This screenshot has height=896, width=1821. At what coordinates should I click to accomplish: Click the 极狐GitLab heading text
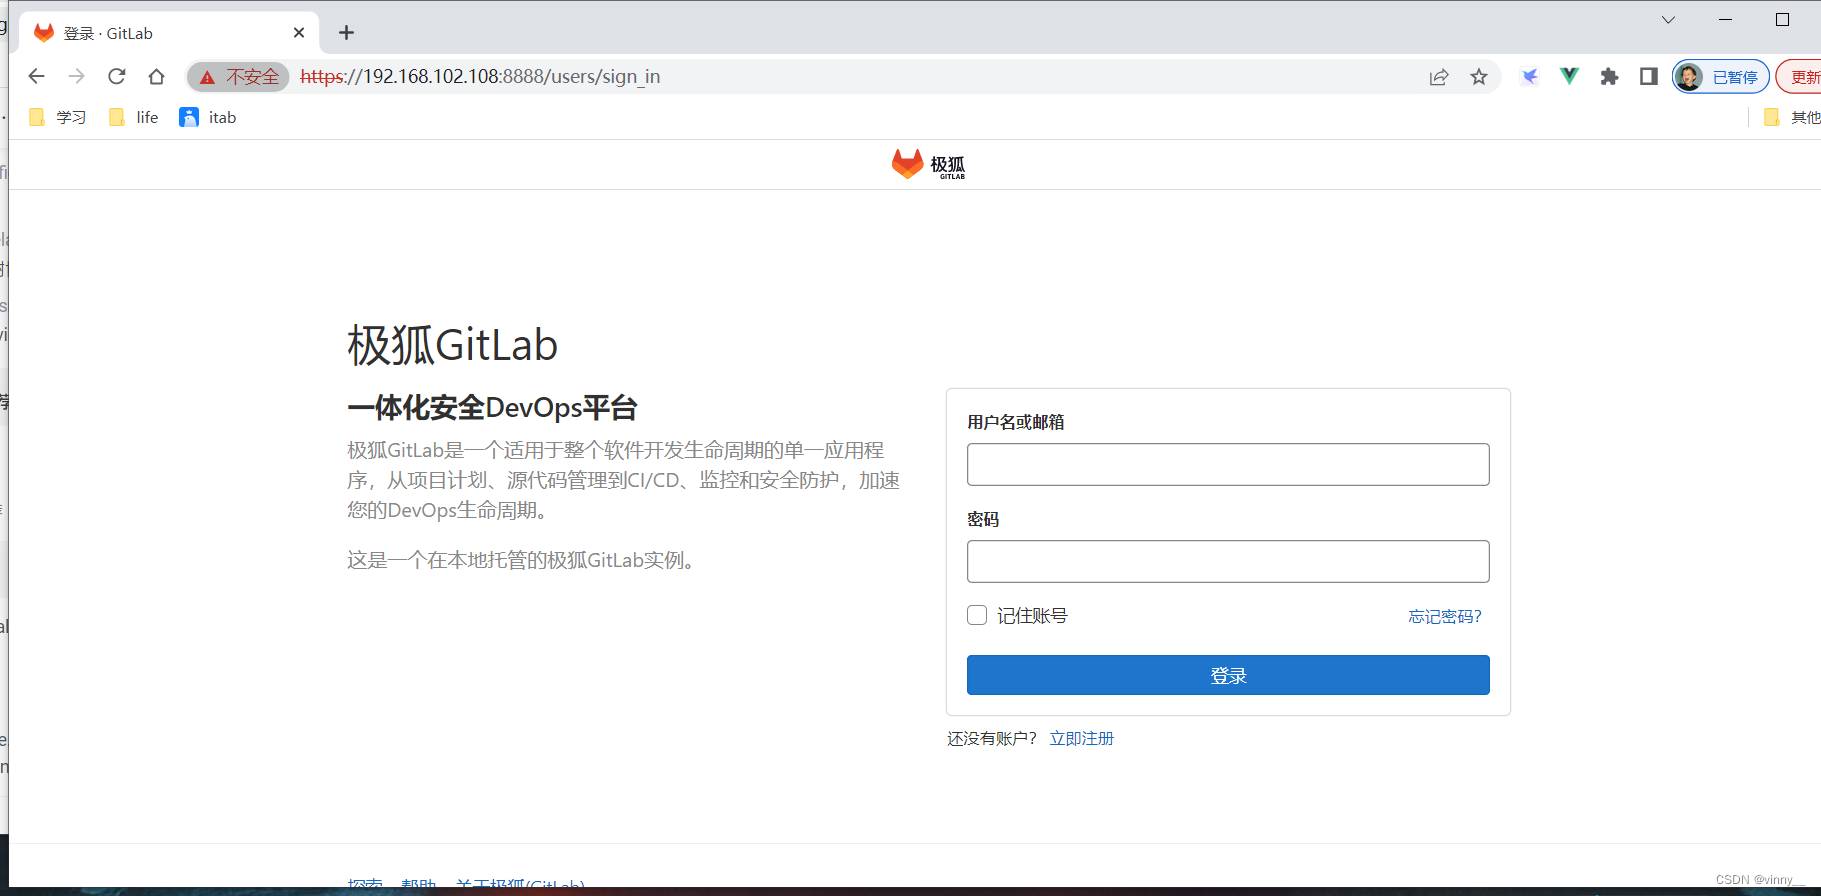click(452, 345)
